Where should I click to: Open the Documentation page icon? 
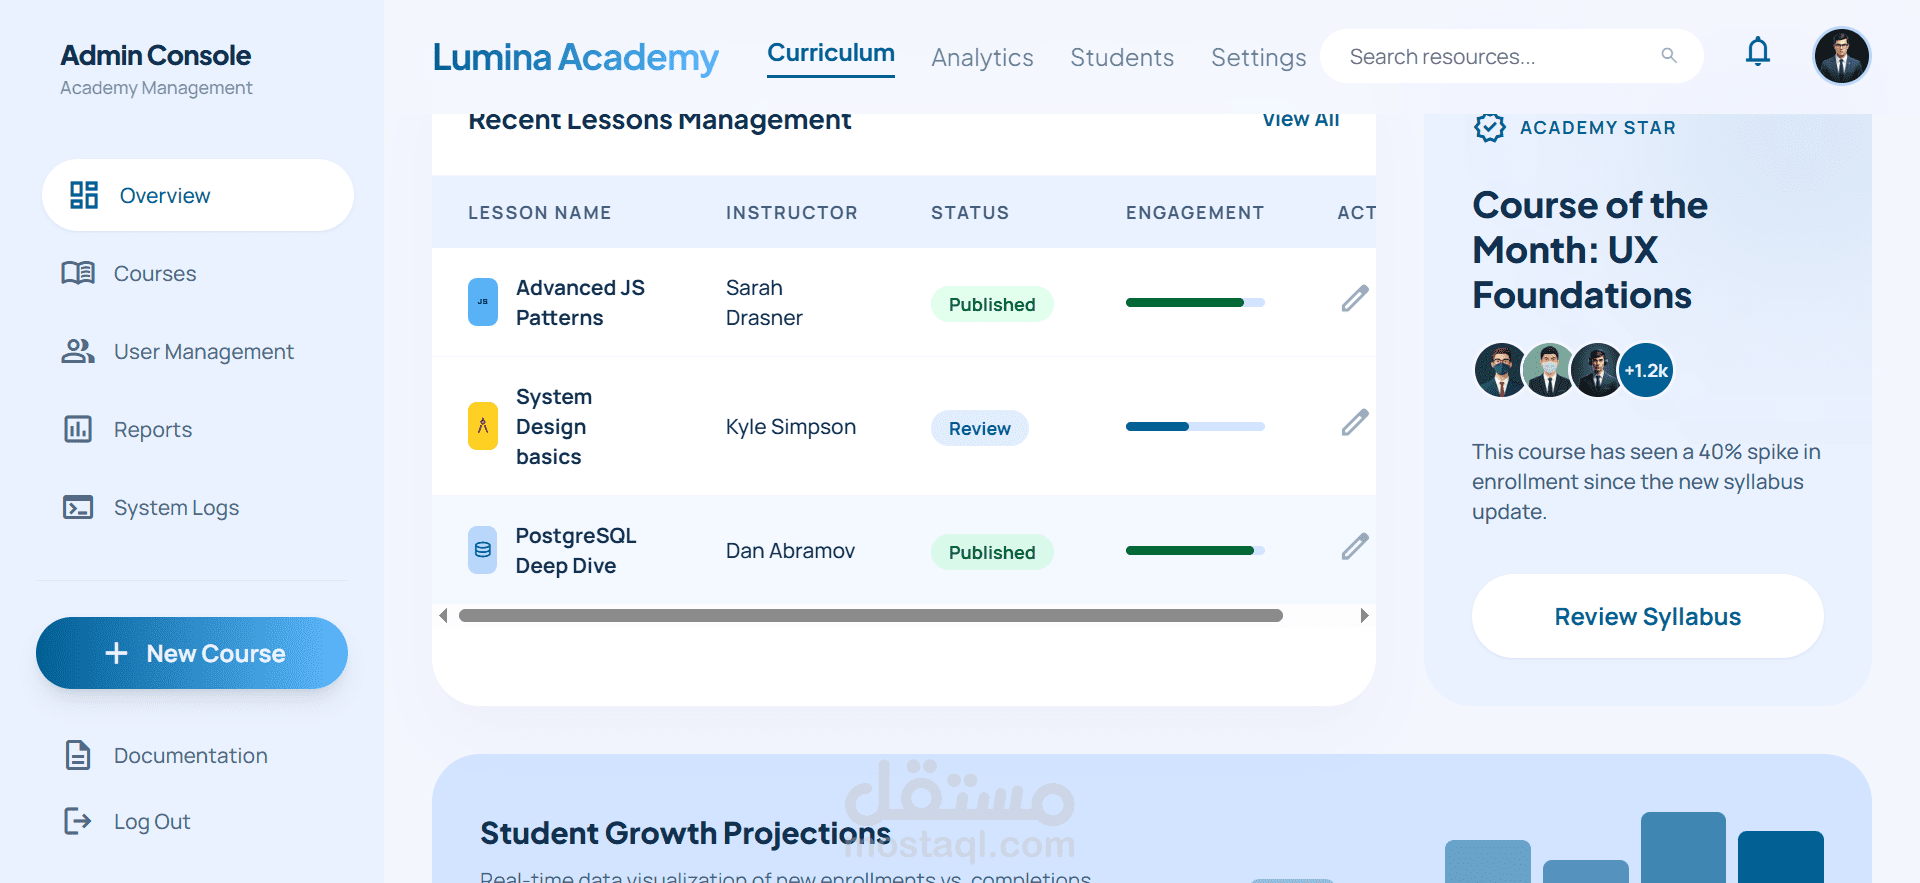point(78,756)
